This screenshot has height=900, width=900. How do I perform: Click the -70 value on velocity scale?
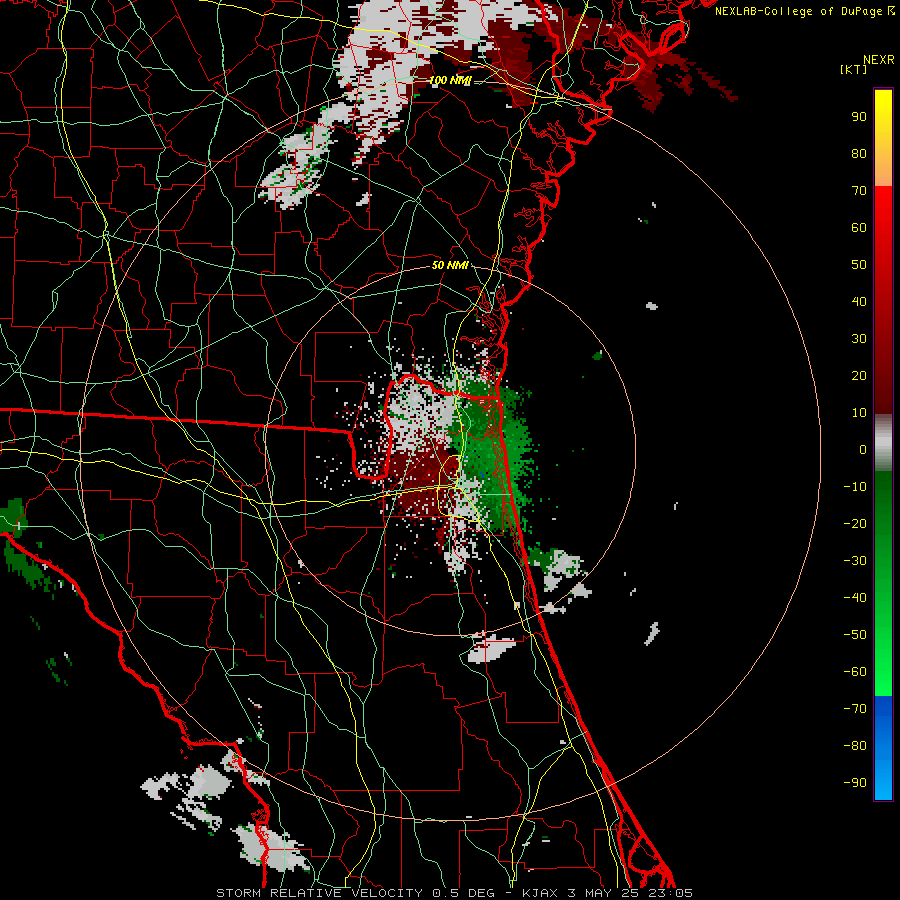855,709
